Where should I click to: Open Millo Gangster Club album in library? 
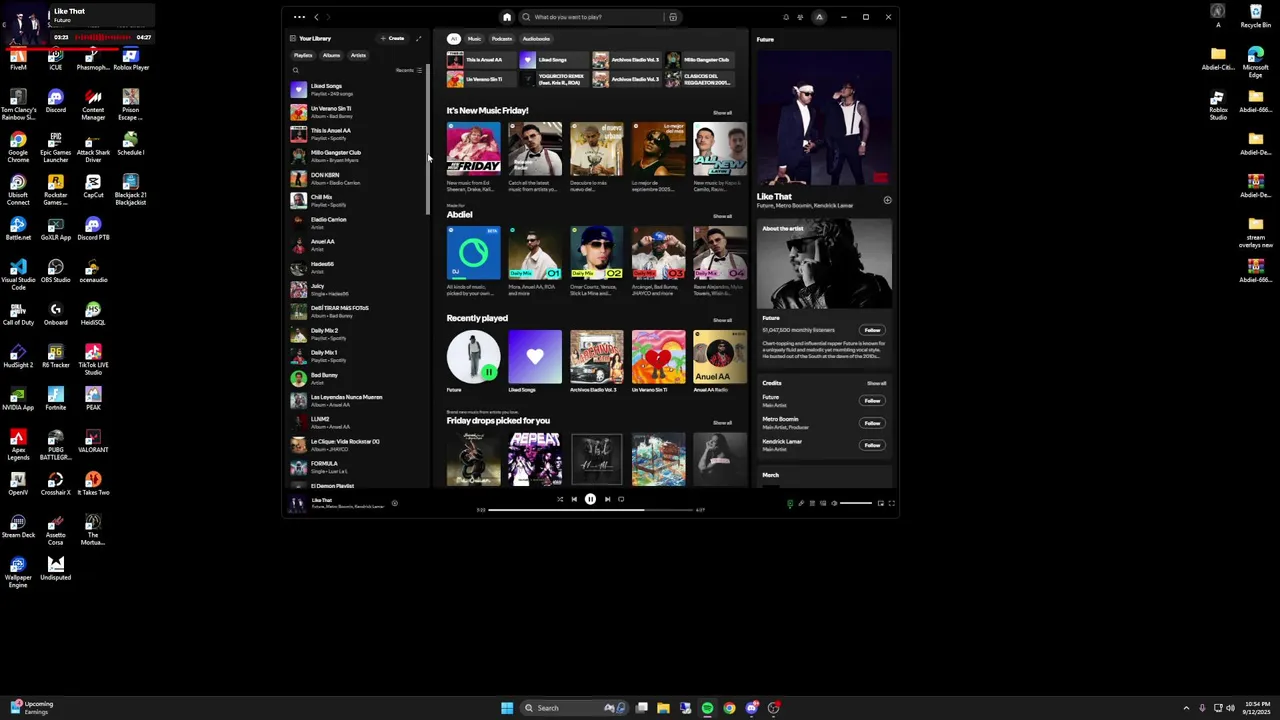click(x=356, y=156)
